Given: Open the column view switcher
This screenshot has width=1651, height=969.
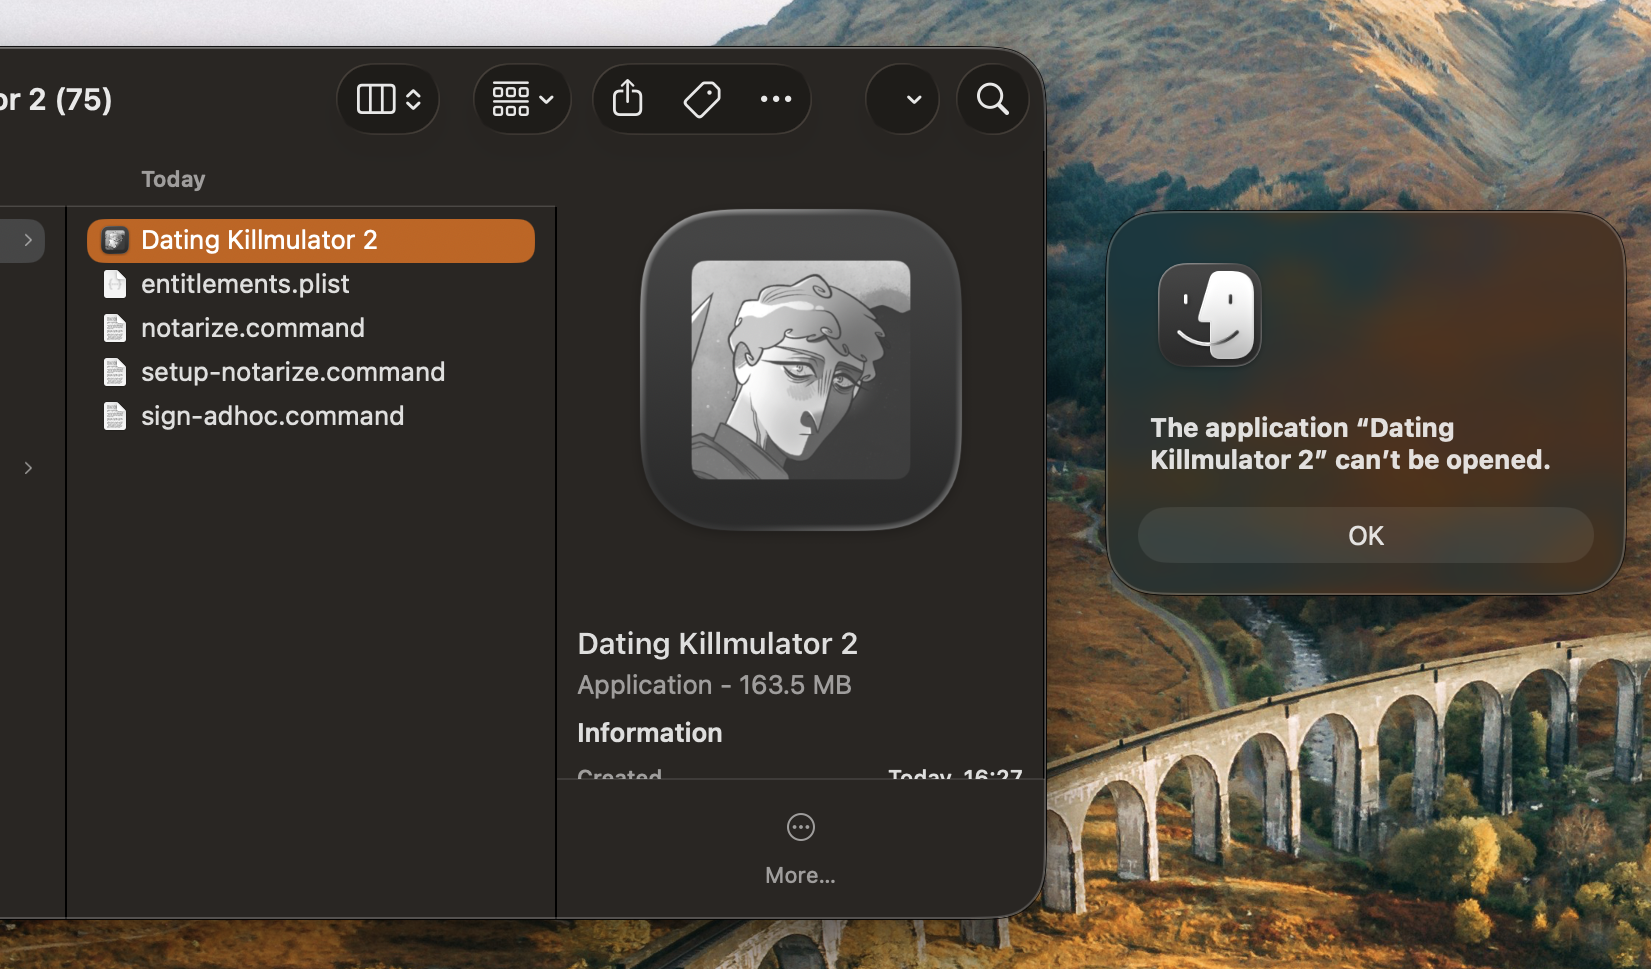Looking at the screenshot, I should pyautogui.click(x=389, y=99).
